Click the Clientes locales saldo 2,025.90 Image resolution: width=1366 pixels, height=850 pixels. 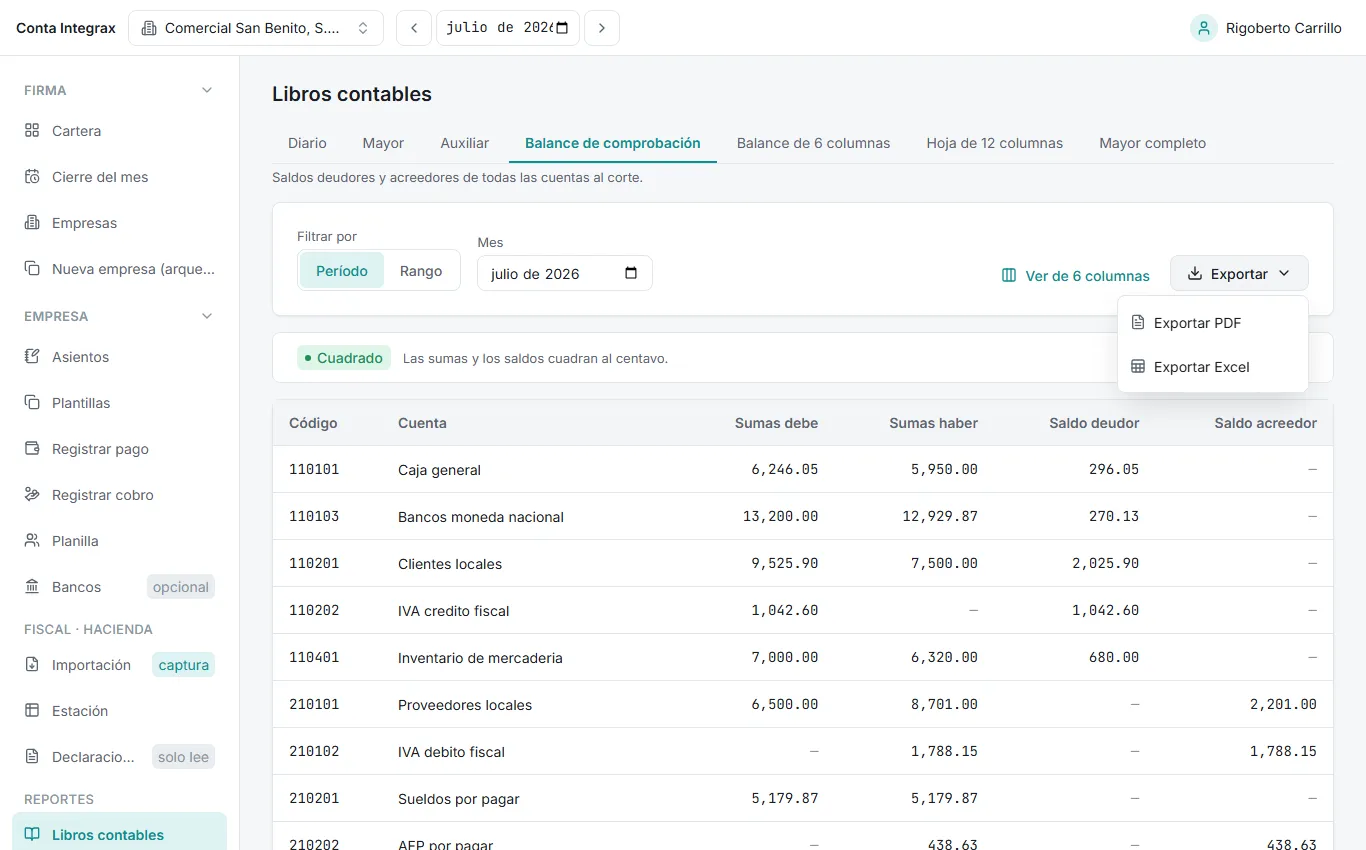pyautogui.click(x=1105, y=563)
